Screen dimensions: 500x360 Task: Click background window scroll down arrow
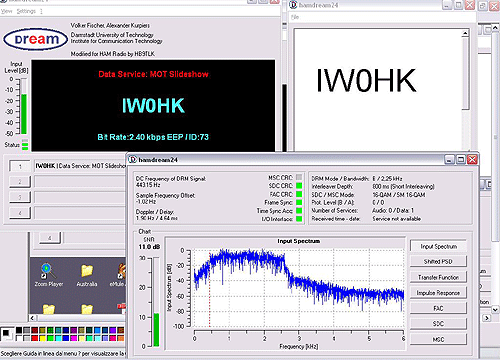495,310
